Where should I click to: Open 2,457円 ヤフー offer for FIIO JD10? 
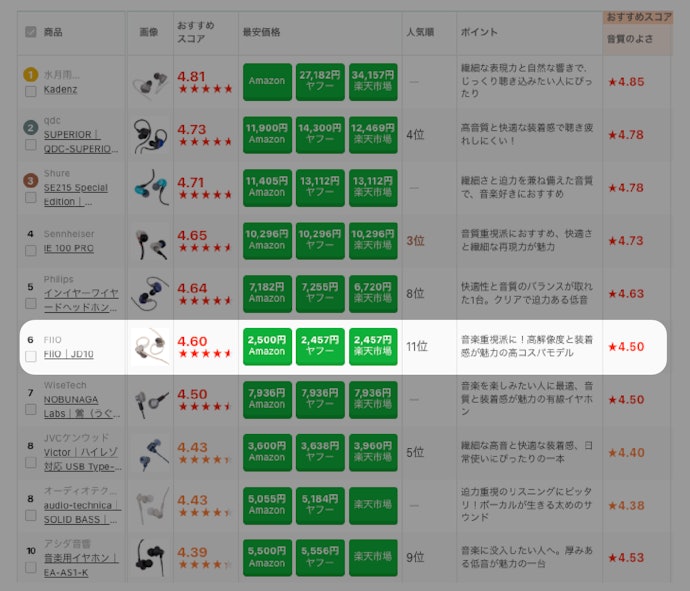tap(320, 347)
